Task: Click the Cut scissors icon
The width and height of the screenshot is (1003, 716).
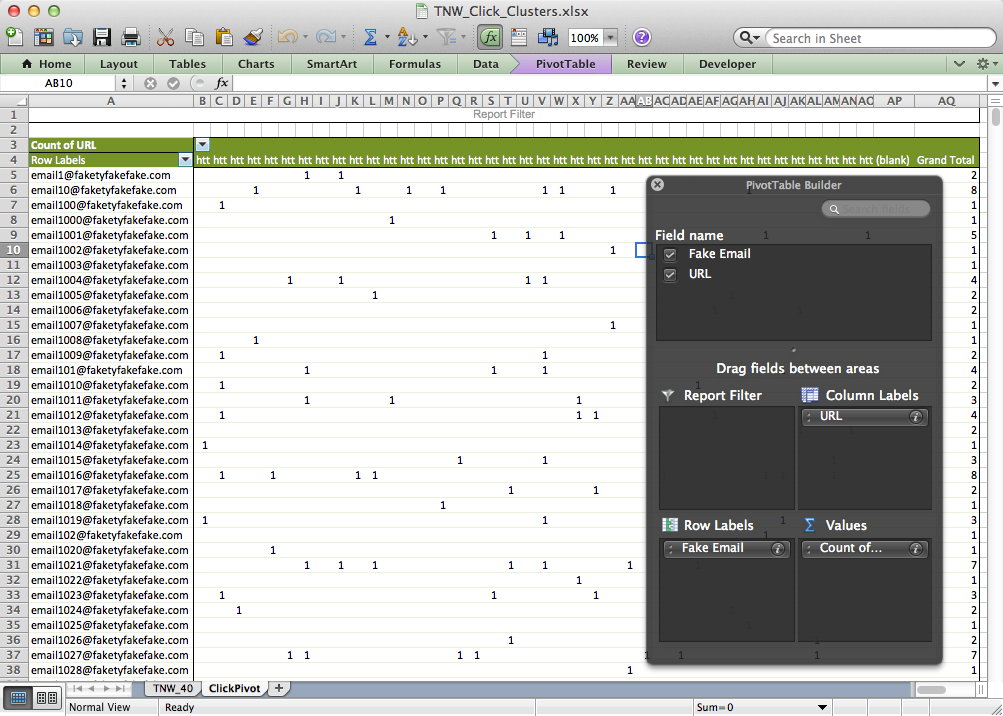Action: (x=166, y=38)
